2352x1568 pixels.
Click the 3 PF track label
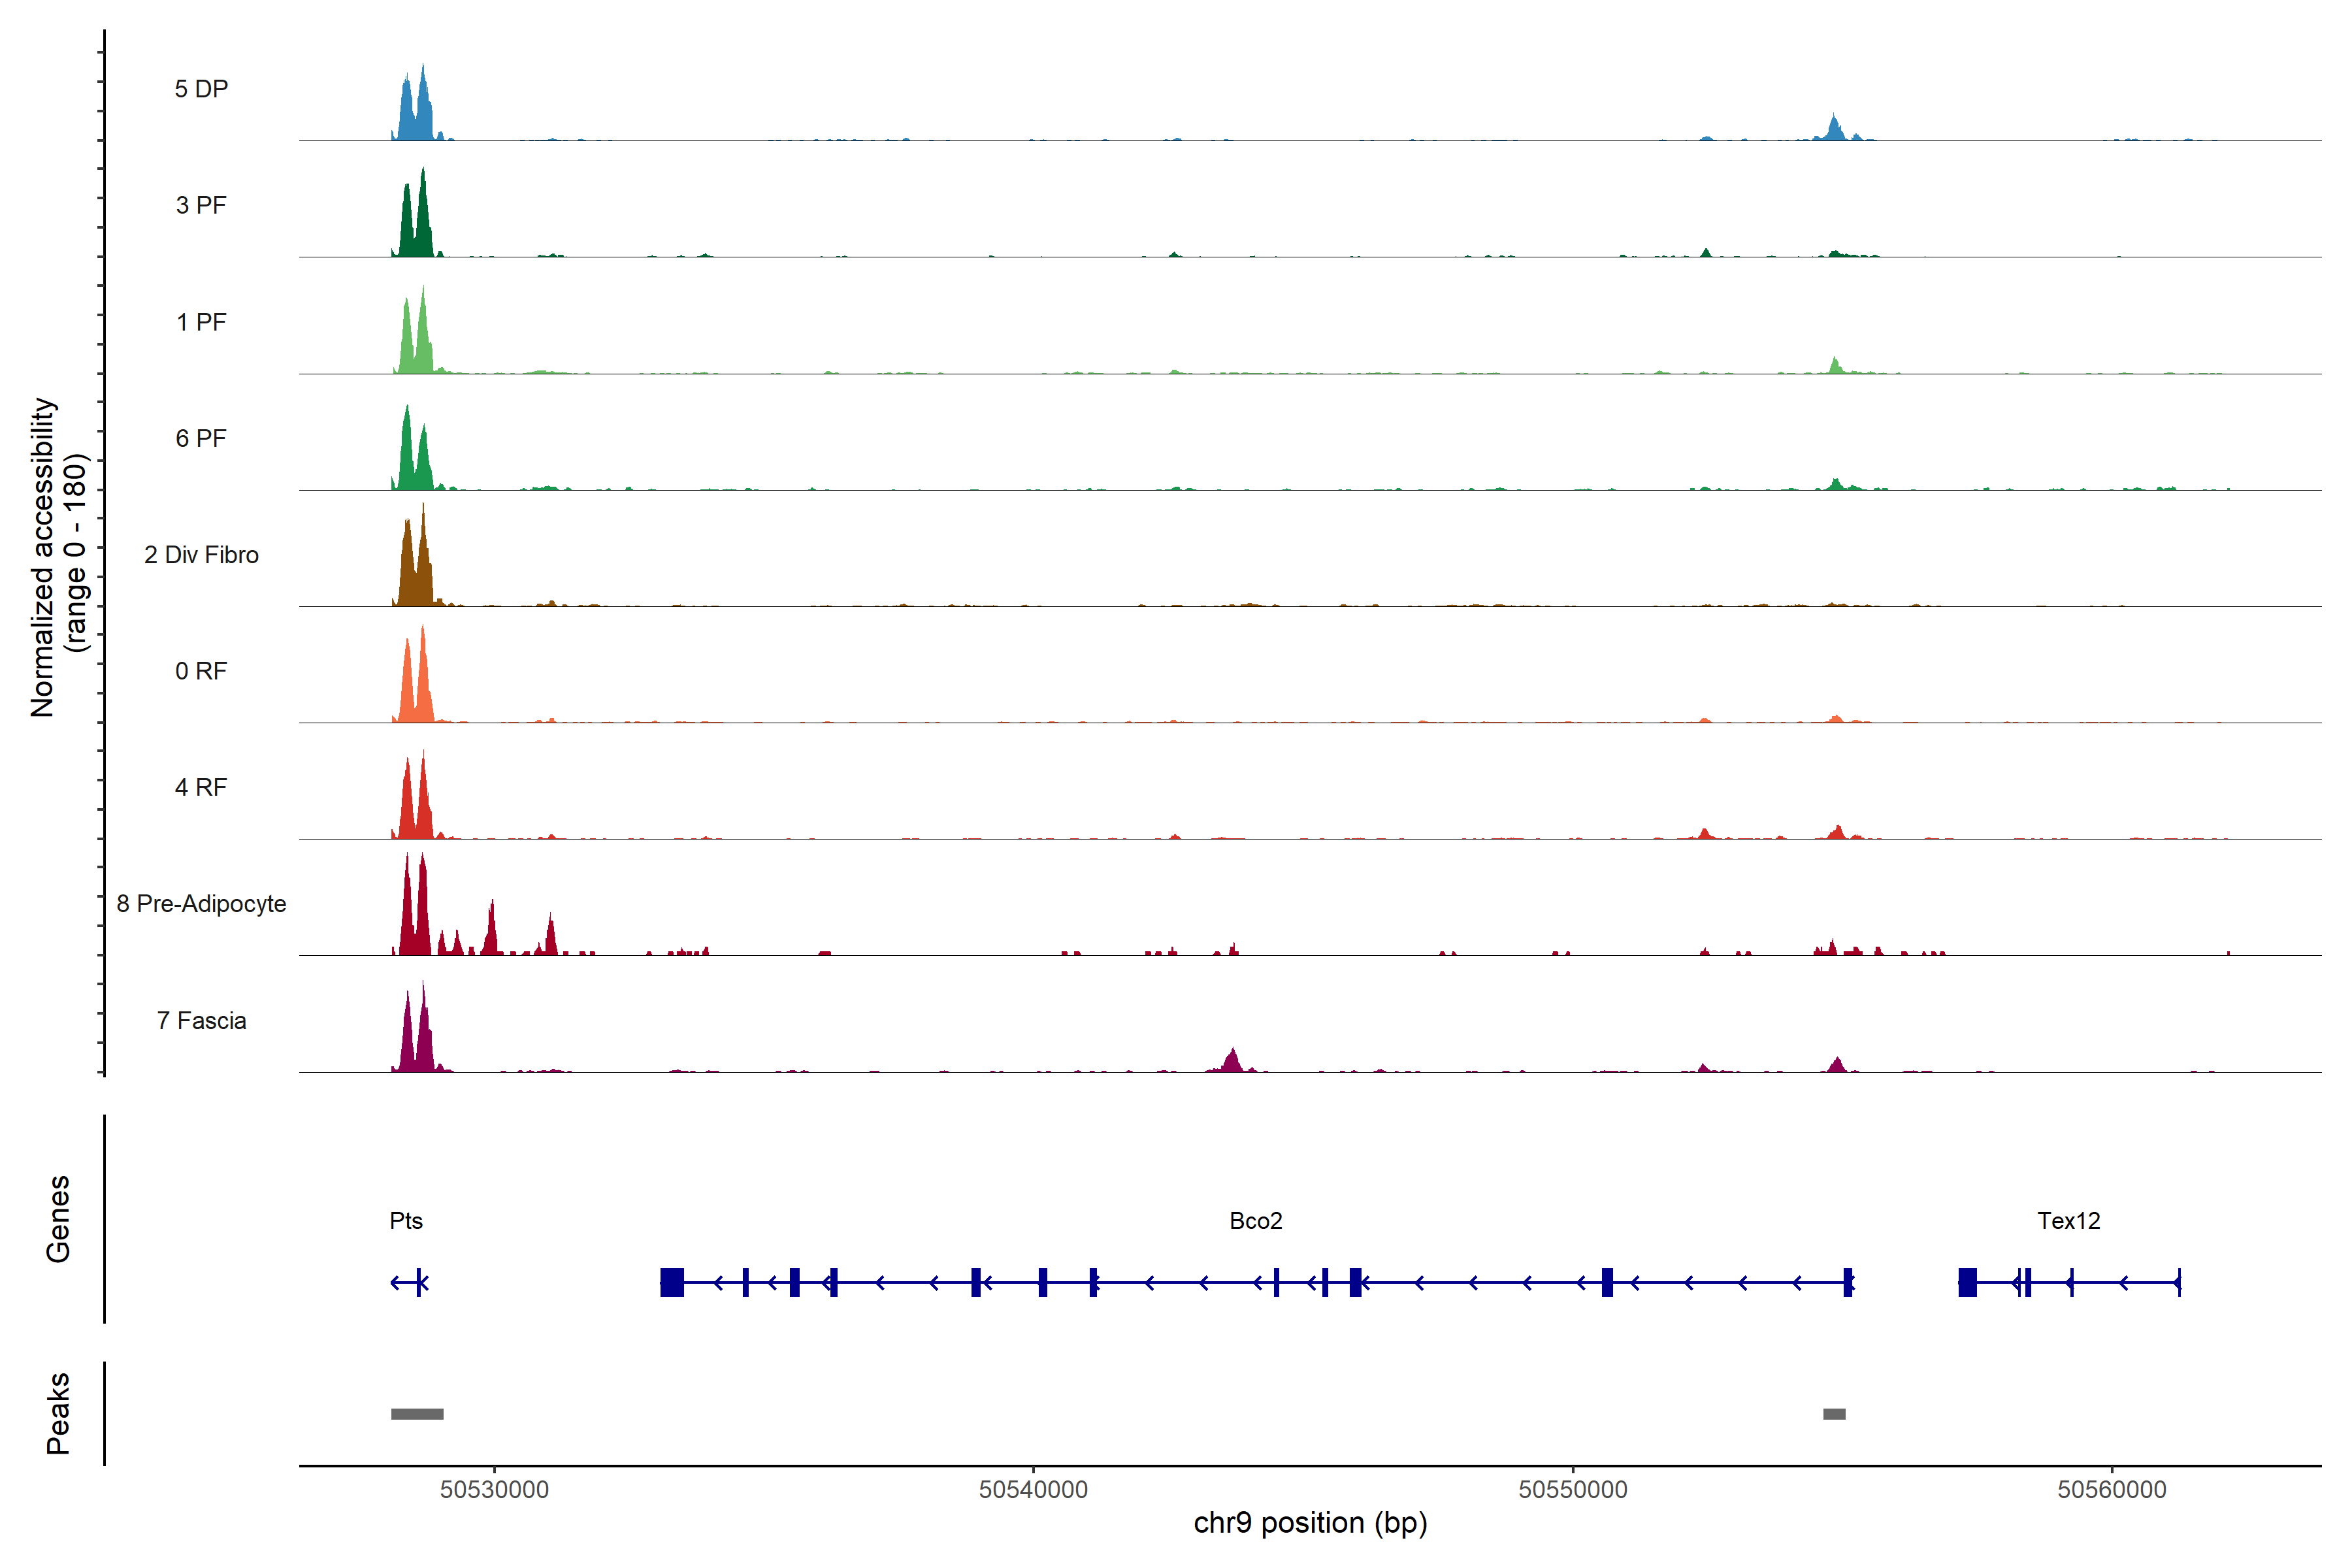tap(201, 205)
